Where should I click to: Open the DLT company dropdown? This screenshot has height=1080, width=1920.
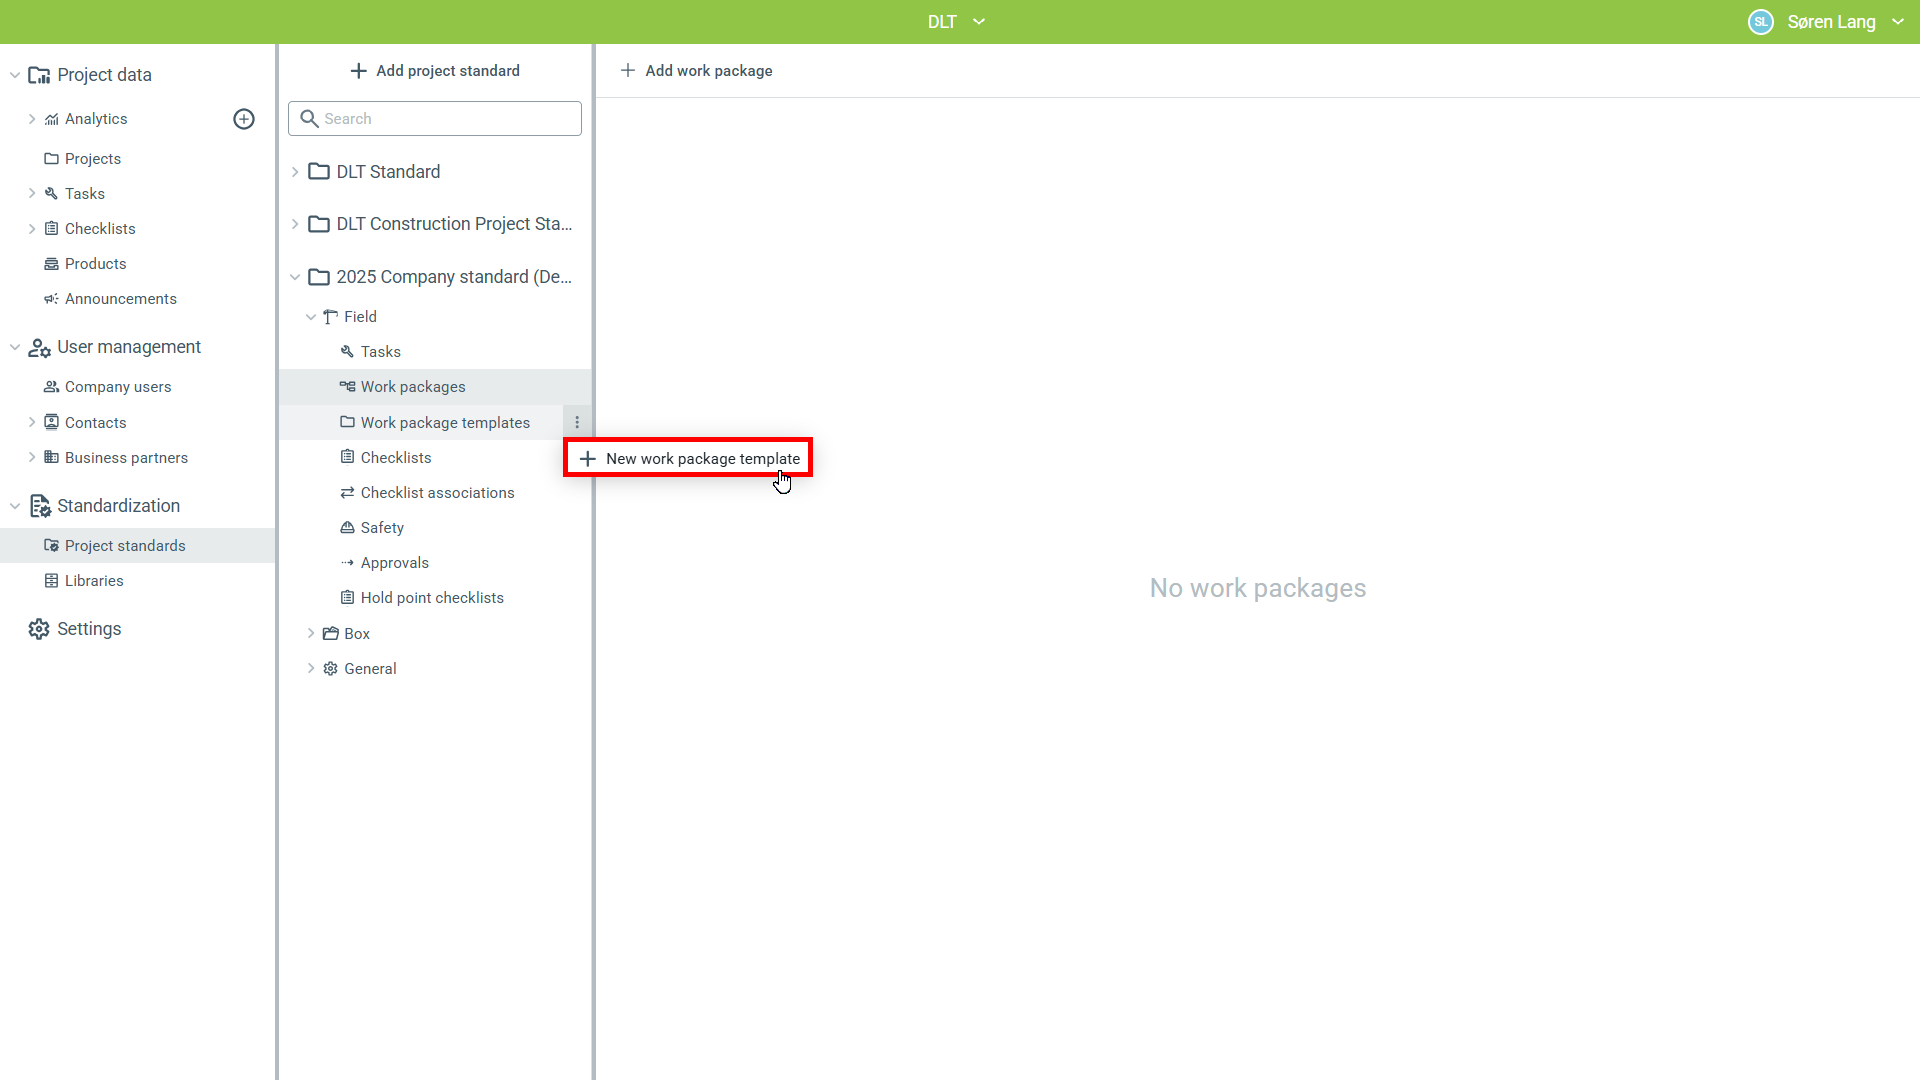point(955,22)
